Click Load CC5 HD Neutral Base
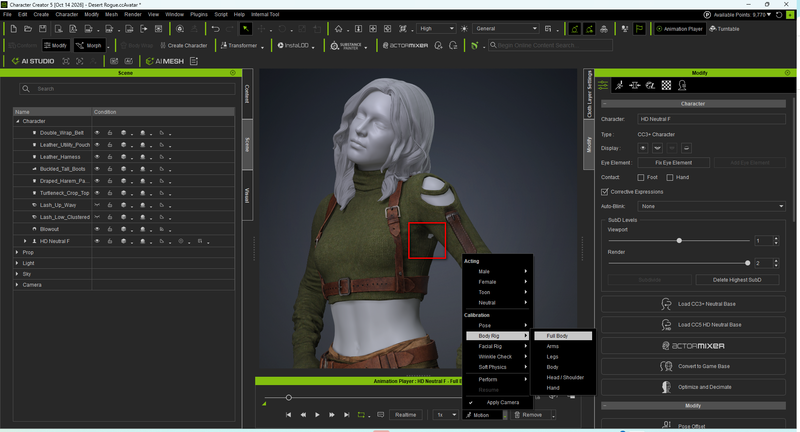The width and height of the screenshot is (800, 432). (693, 325)
